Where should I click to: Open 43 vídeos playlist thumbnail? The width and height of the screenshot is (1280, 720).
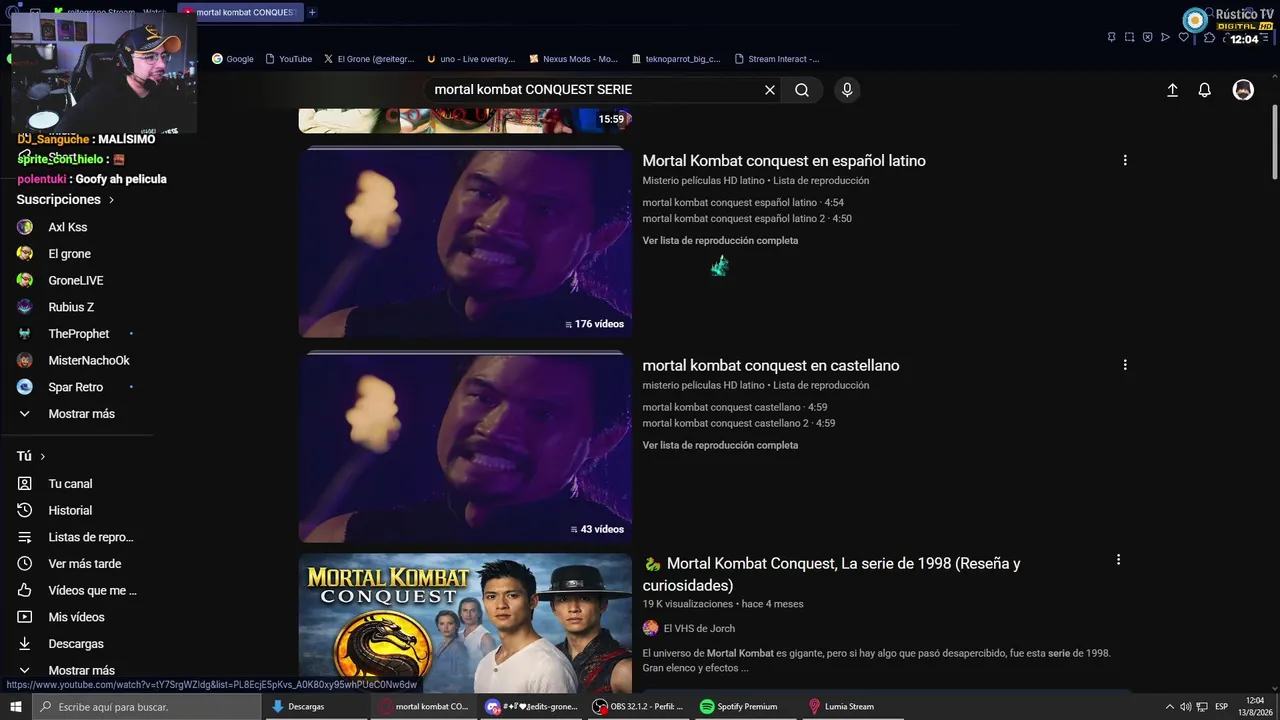(x=465, y=448)
